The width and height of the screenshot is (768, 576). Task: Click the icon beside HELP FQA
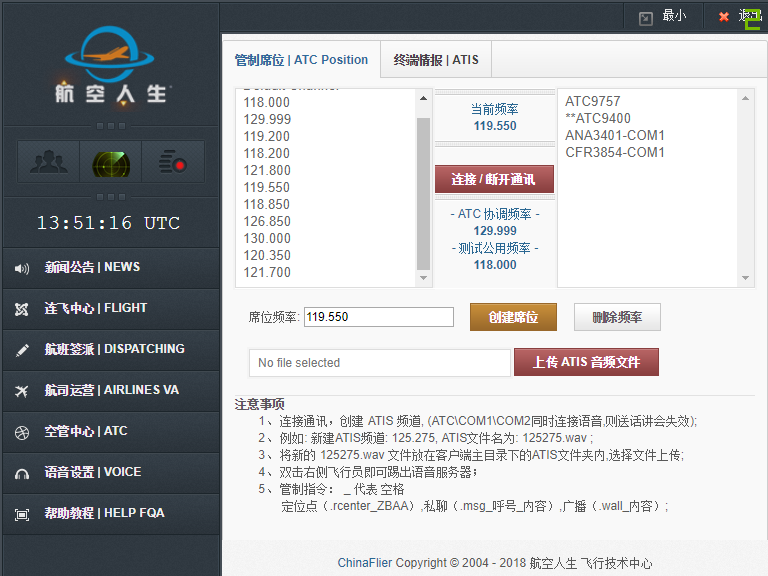[x=22, y=514]
